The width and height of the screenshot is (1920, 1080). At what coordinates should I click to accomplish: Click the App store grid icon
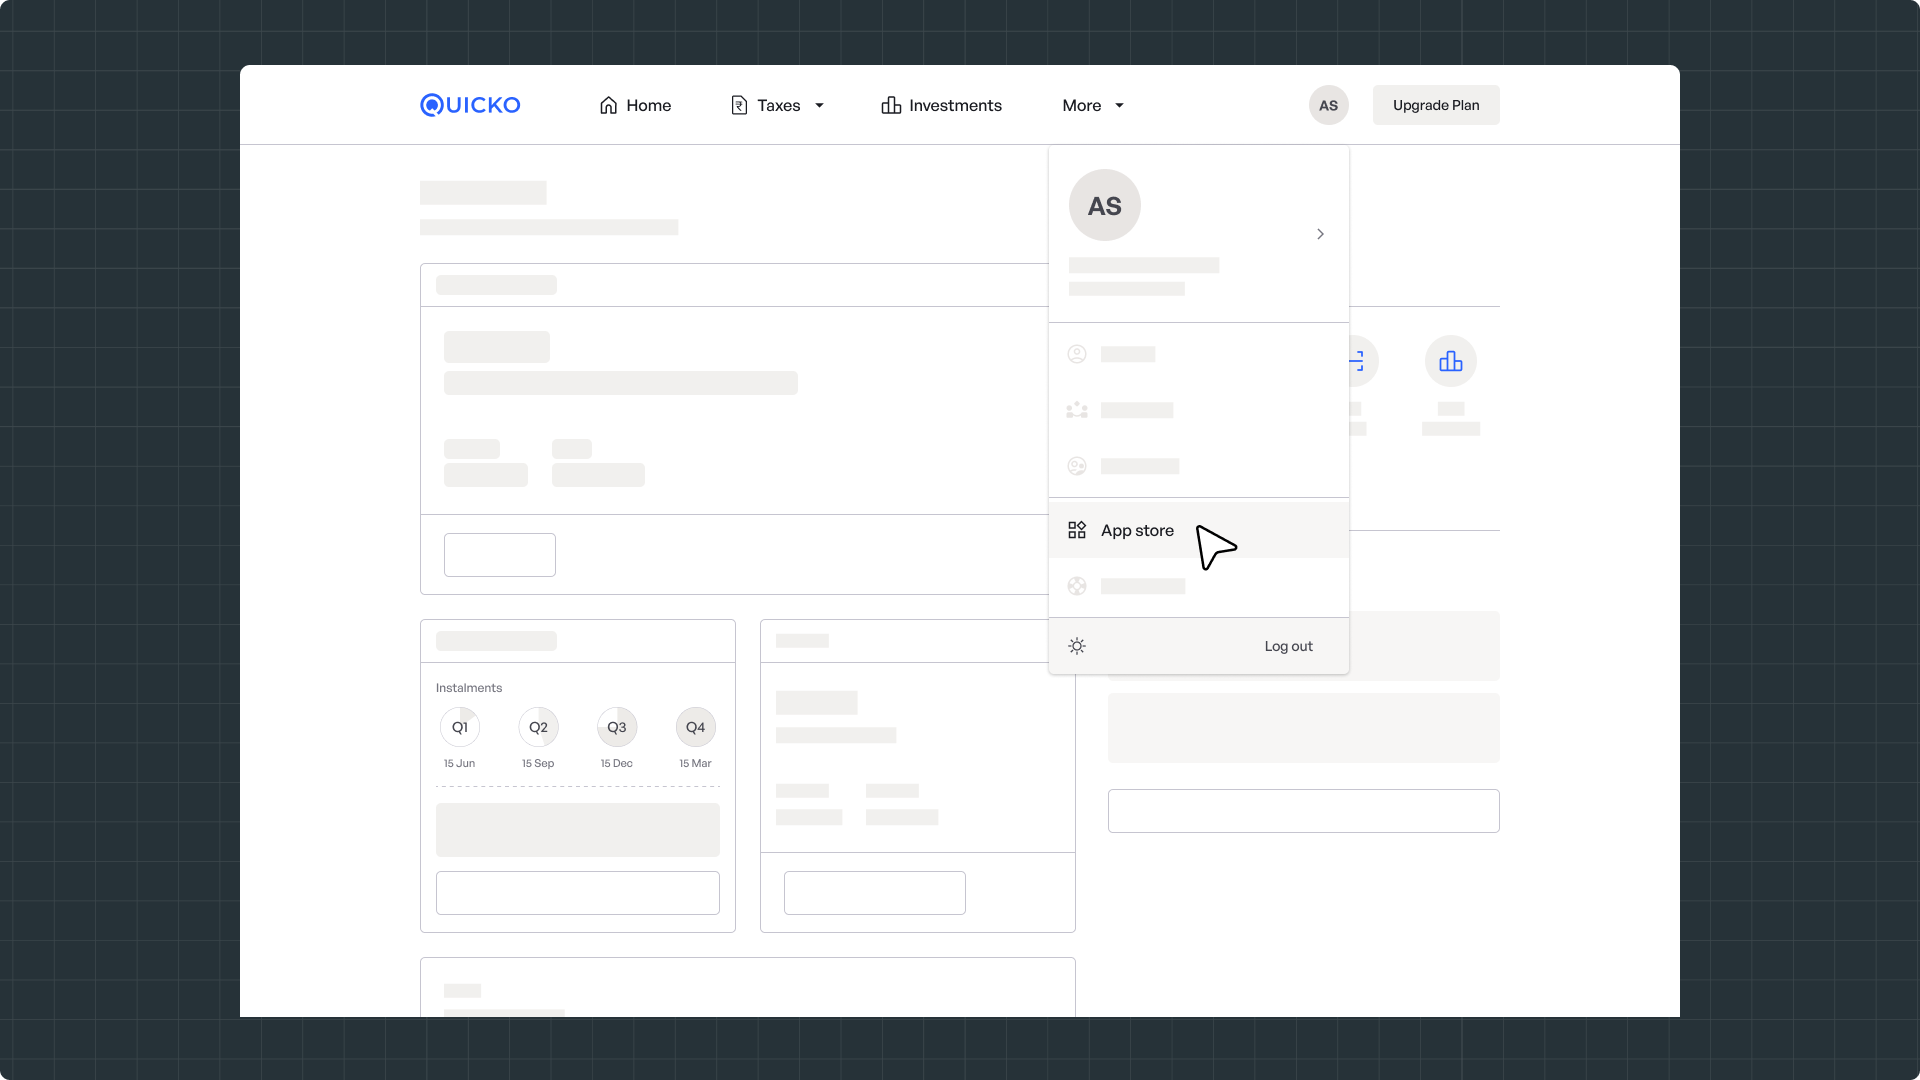click(x=1077, y=530)
